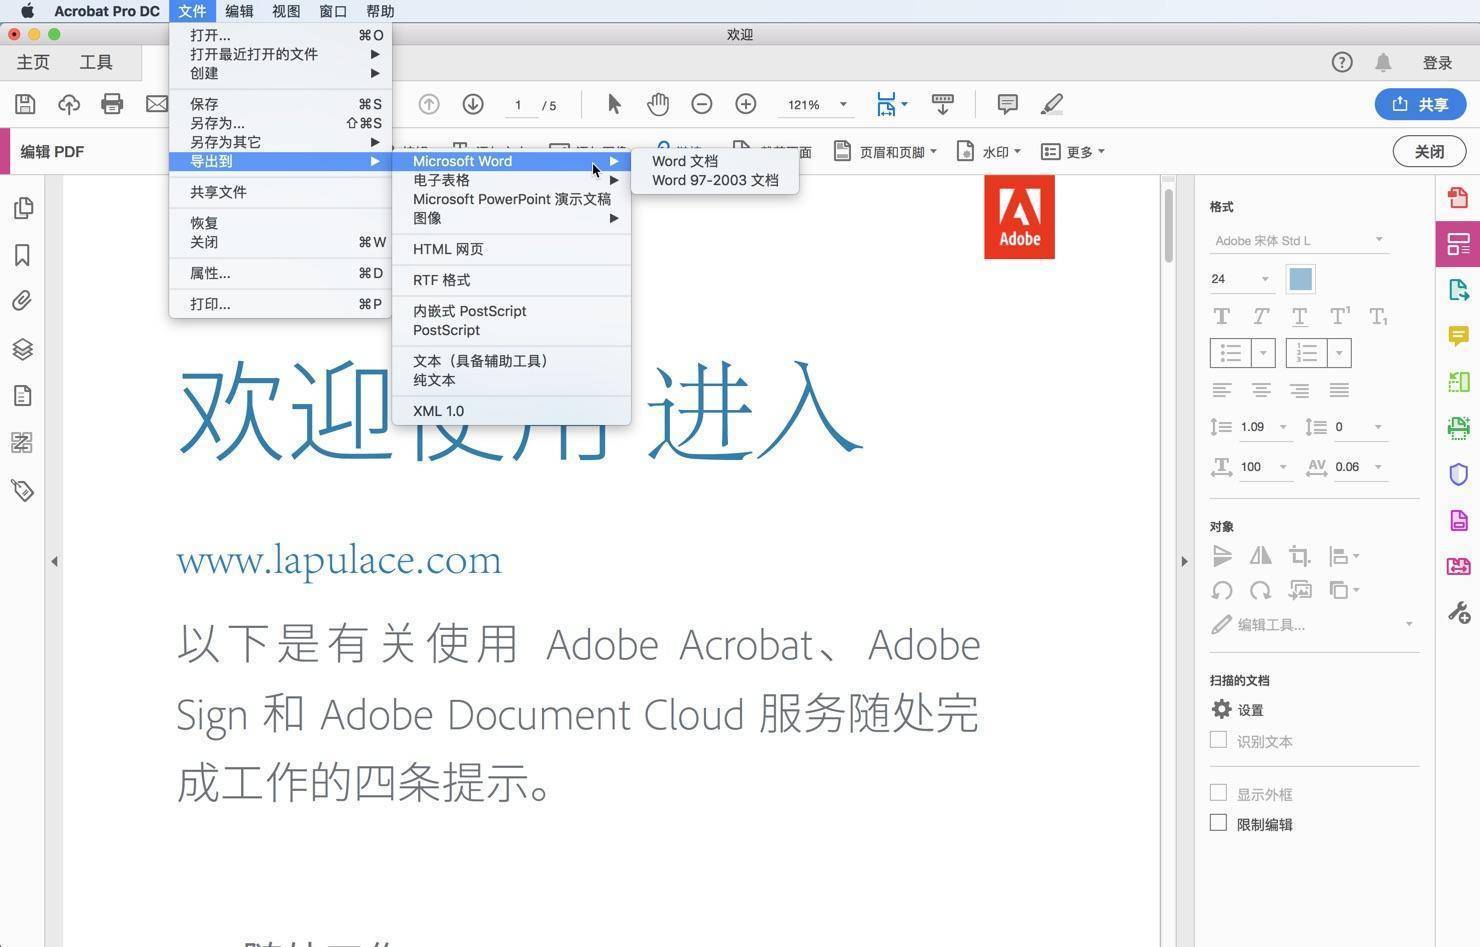The height and width of the screenshot is (947, 1480).
Task: Switch to 主页 home tab
Action: pyautogui.click(x=33, y=62)
